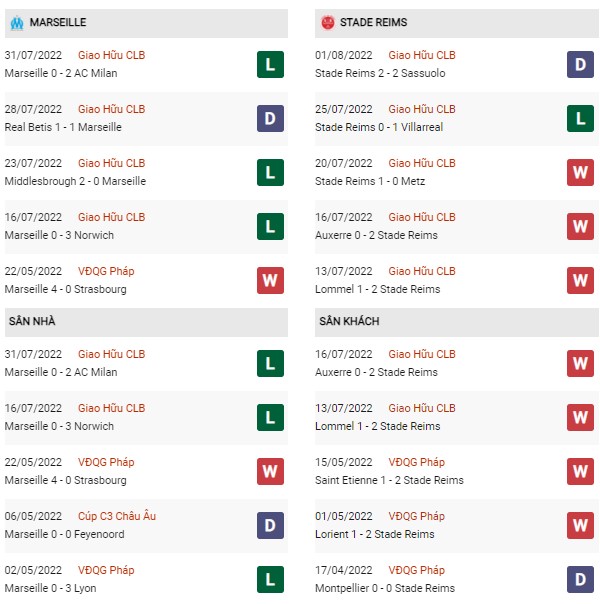Click the D badge for Stade Reims 2-2 Sassuolo
Image resolution: width=600 pixels, height=604 pixels.
coord(580,64)
